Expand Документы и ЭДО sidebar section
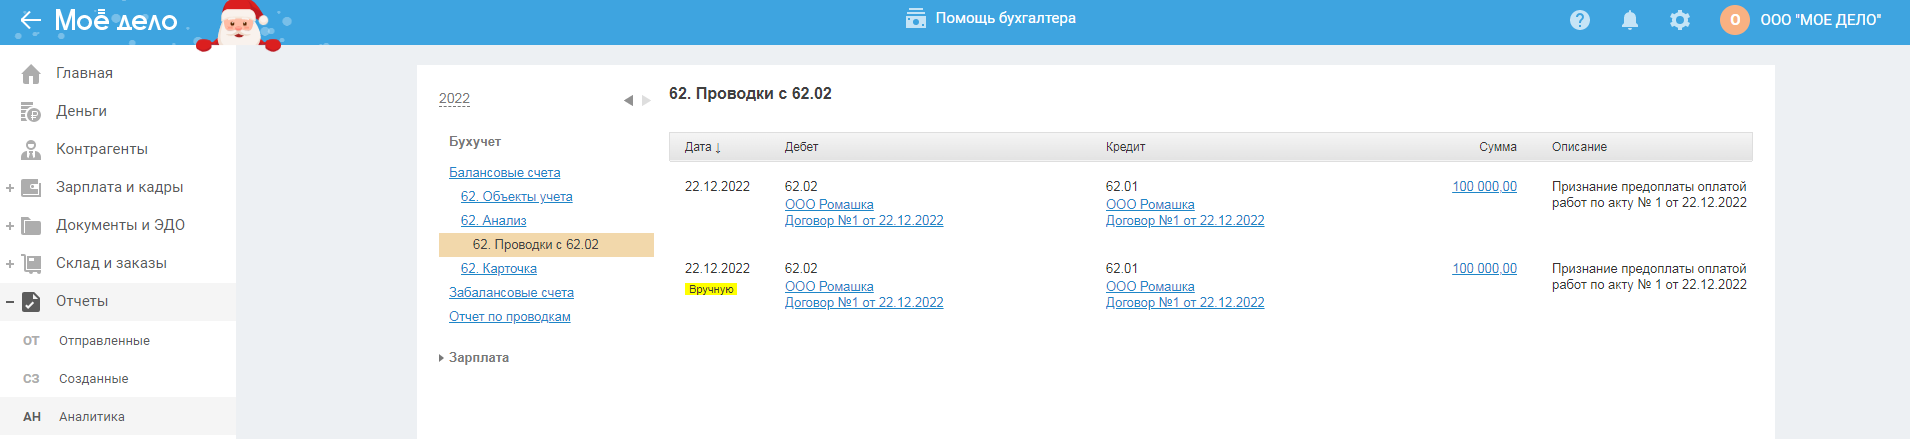The image size is (1910, 439). tap(10, 226)
